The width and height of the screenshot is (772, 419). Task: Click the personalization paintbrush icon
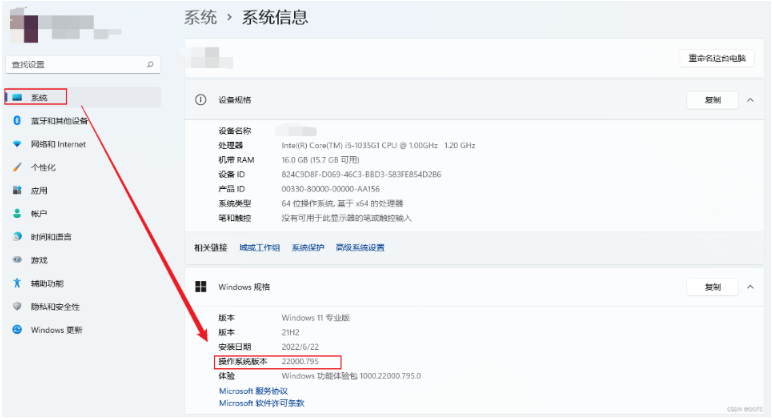(17, 167)
